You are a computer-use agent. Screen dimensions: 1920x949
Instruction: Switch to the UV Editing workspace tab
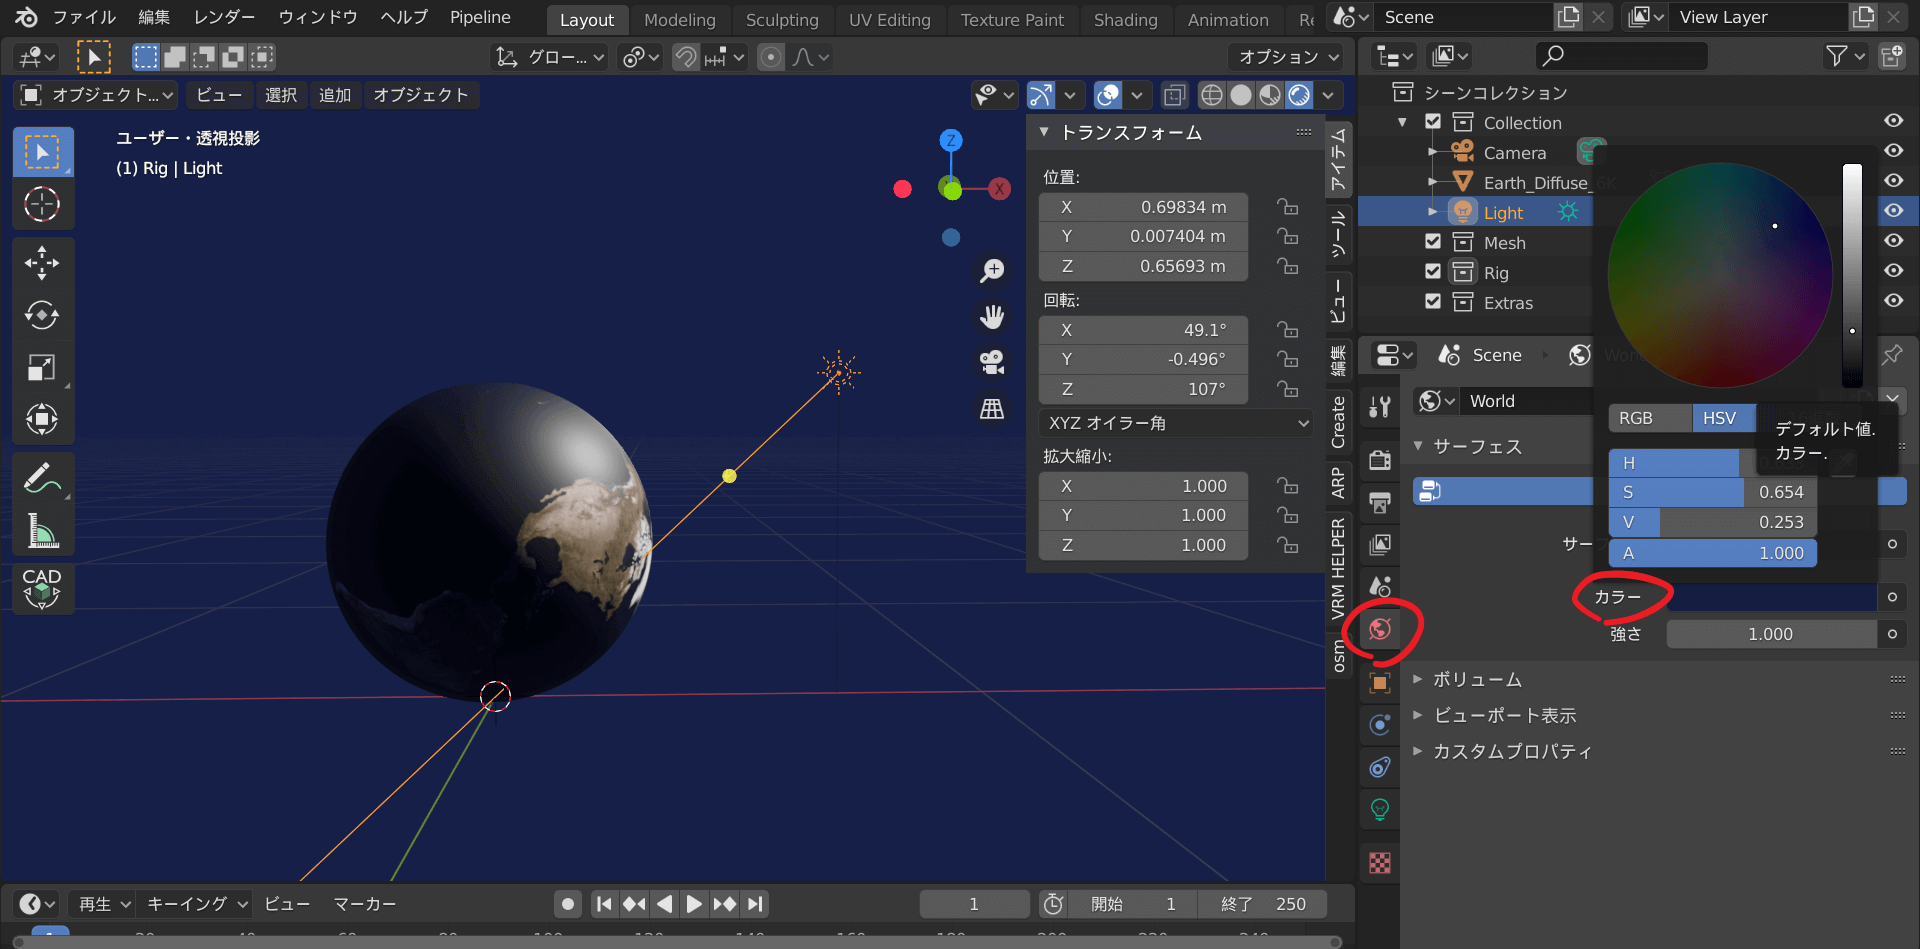click(x=889, y=19)
